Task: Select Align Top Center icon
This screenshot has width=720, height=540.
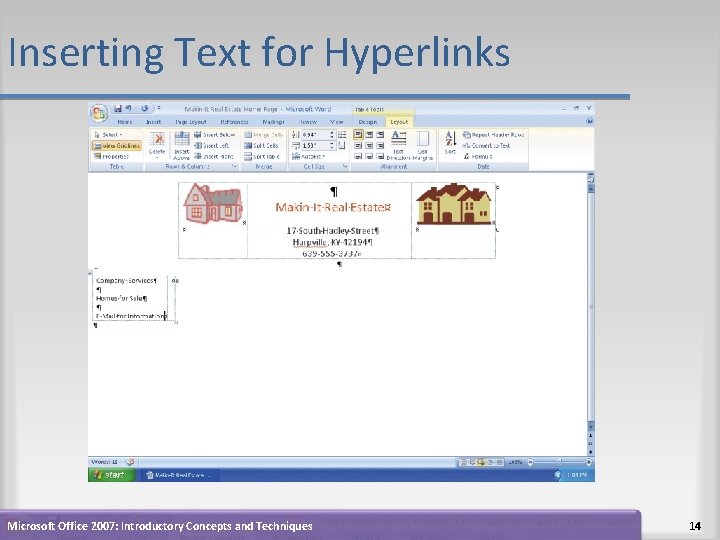Action: [369, 135]
